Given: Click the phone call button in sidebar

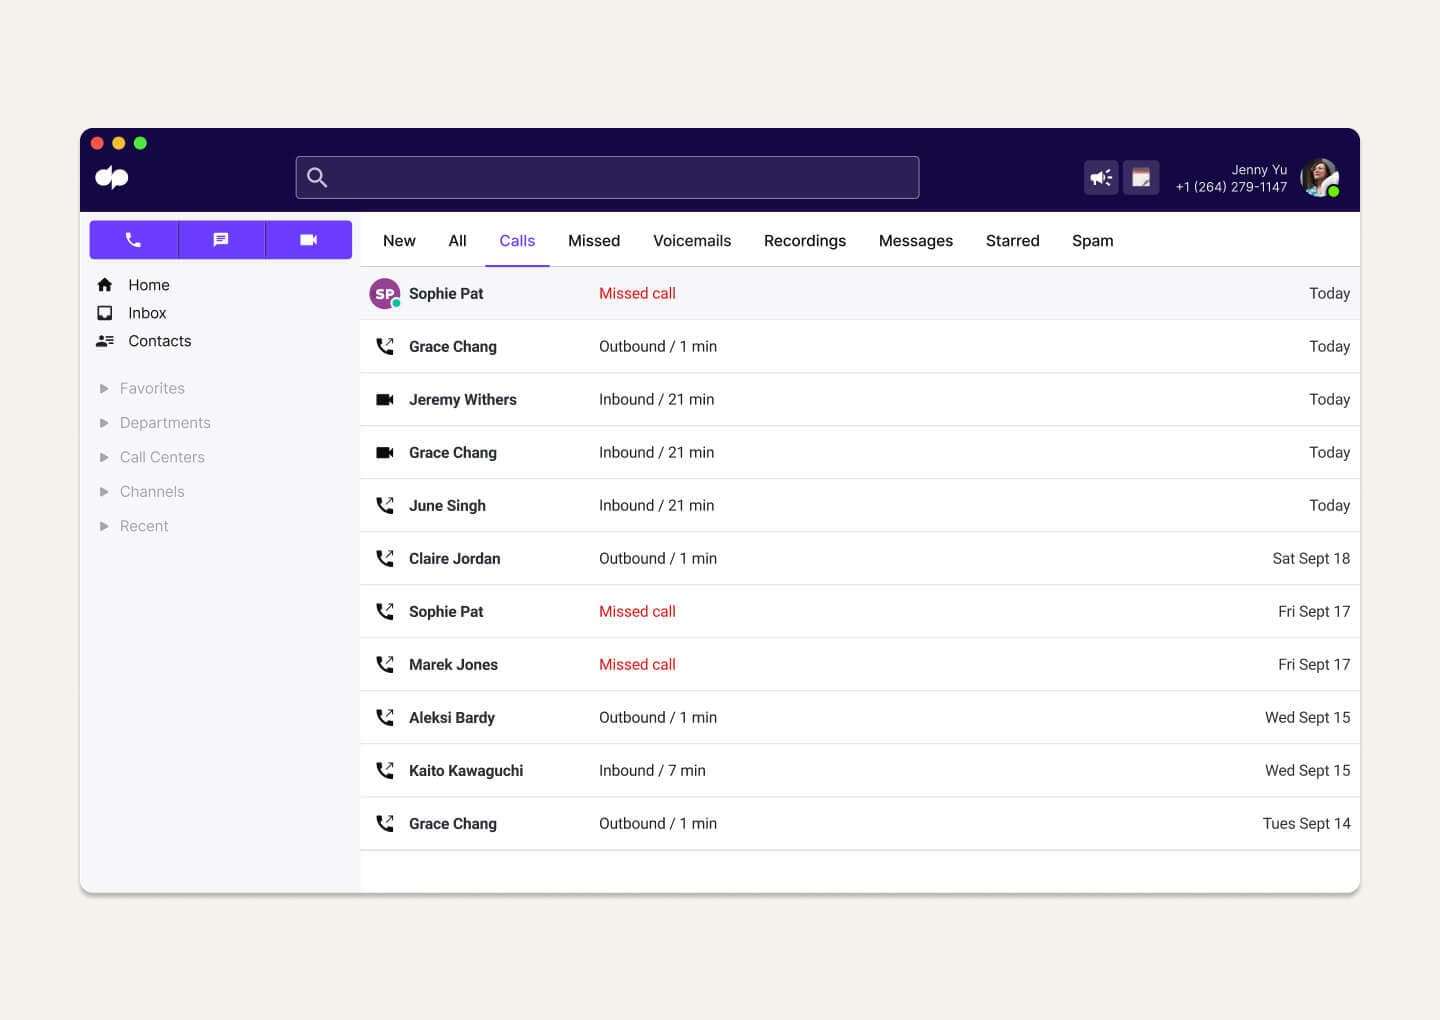Looking at the screenshot, I should [x=133, y=240].
